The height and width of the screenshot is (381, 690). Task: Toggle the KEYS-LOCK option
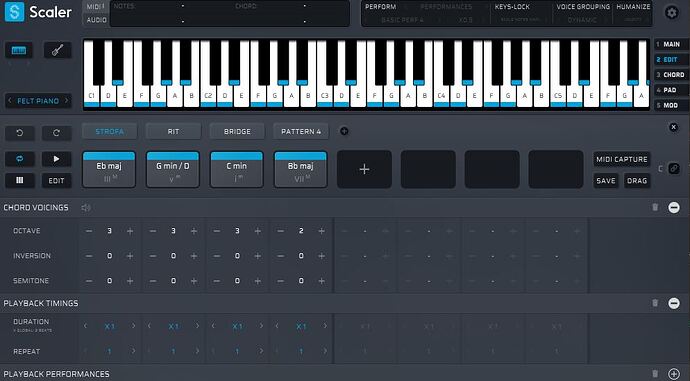click(512, 7)
